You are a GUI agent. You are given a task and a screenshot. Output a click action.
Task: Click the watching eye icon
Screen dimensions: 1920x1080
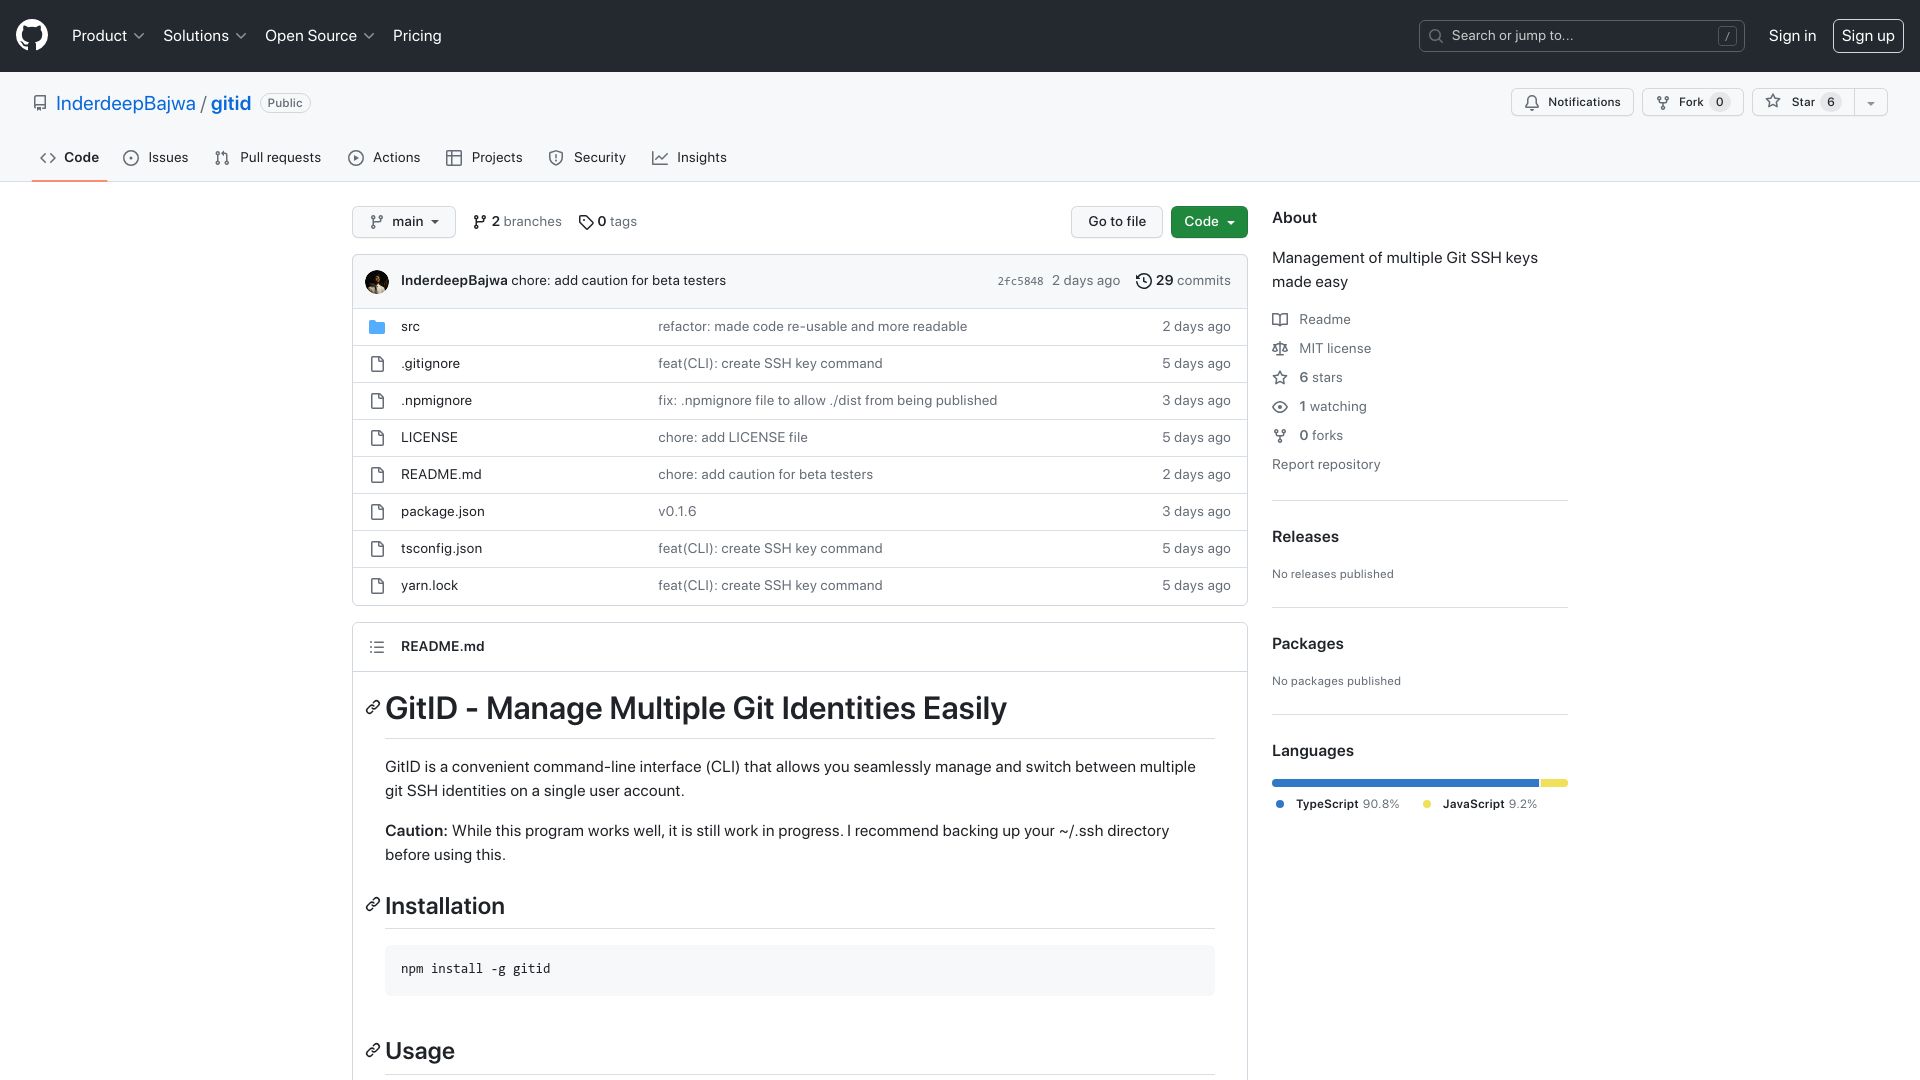tap(1280, 407)
